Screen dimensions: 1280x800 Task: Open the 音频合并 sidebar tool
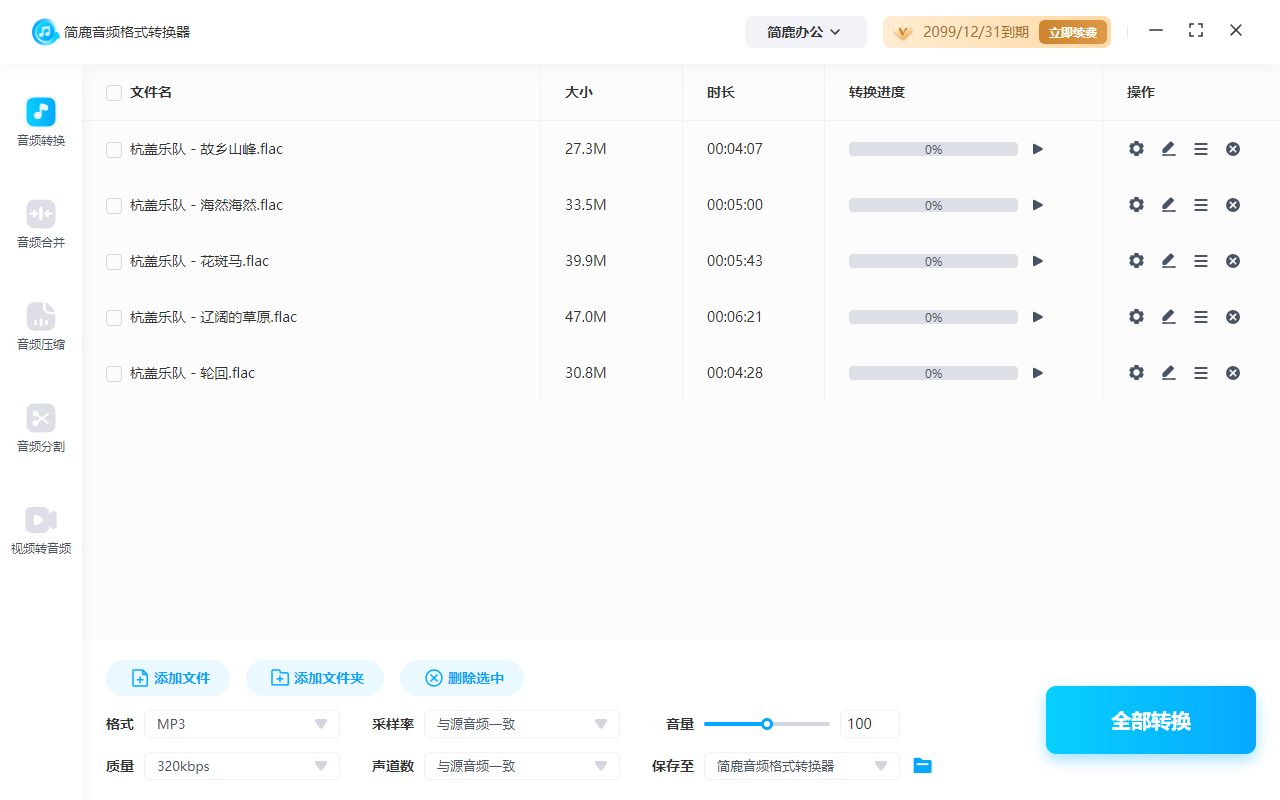coord(40,224)
